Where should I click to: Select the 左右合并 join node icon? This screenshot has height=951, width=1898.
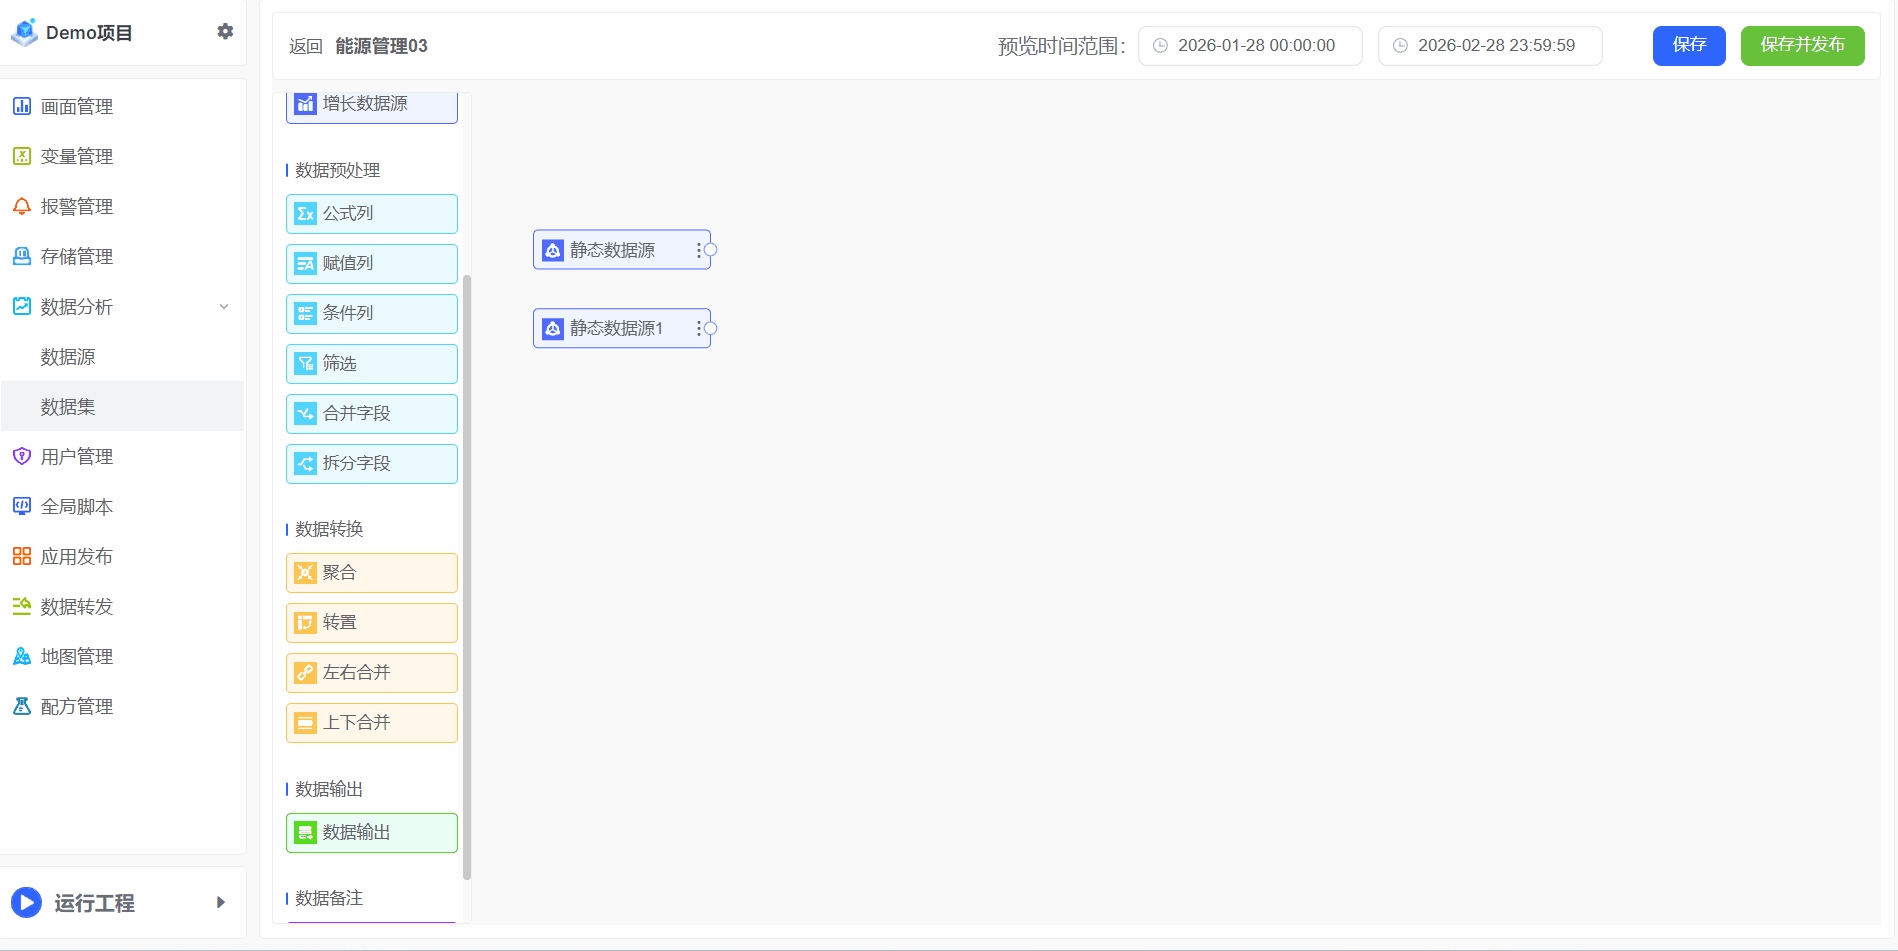click(306, 673)
